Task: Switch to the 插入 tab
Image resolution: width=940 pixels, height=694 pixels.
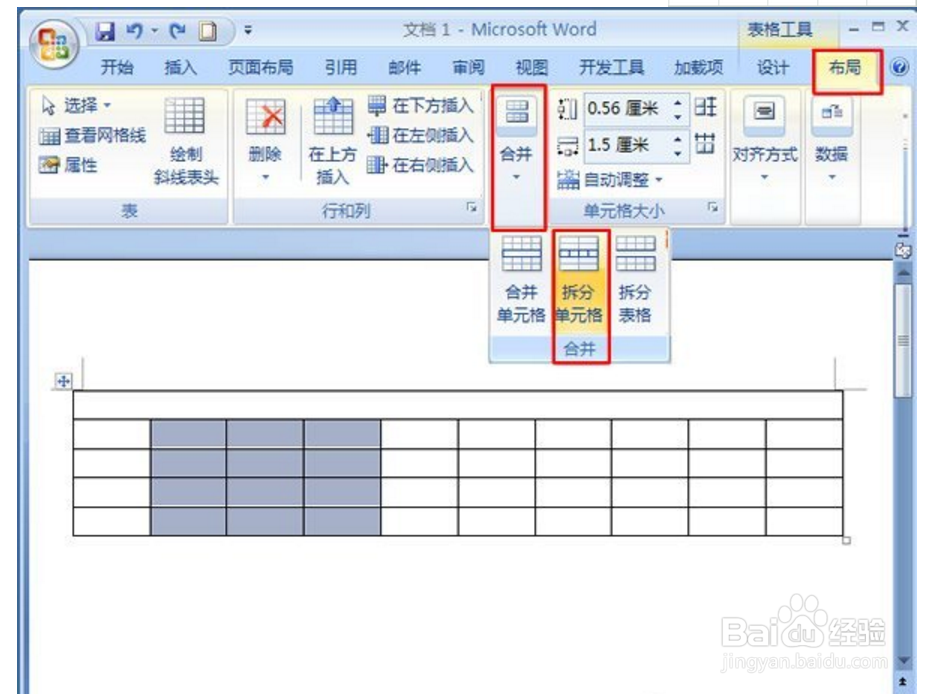Action: pyautogui.click(x=180, y=67)
